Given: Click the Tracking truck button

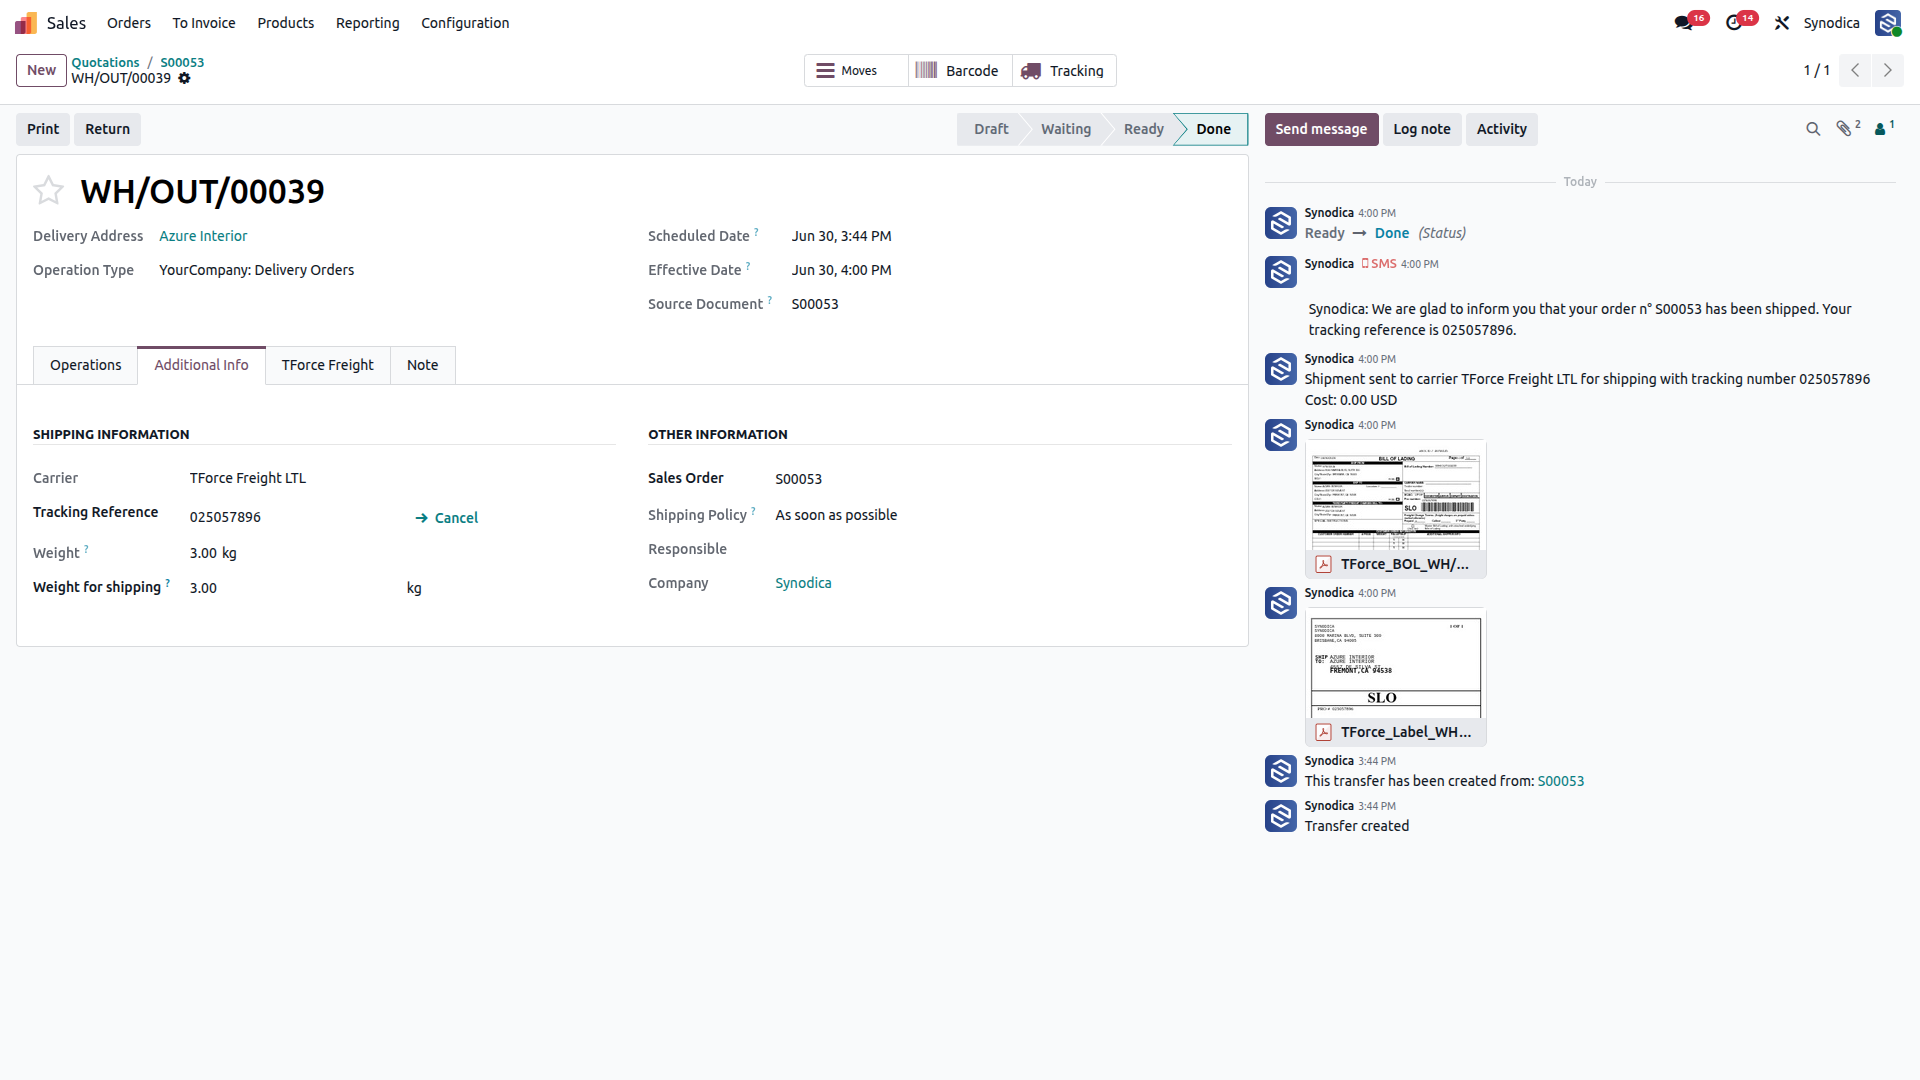Looking at the screenshot, I should (1064, 71).
